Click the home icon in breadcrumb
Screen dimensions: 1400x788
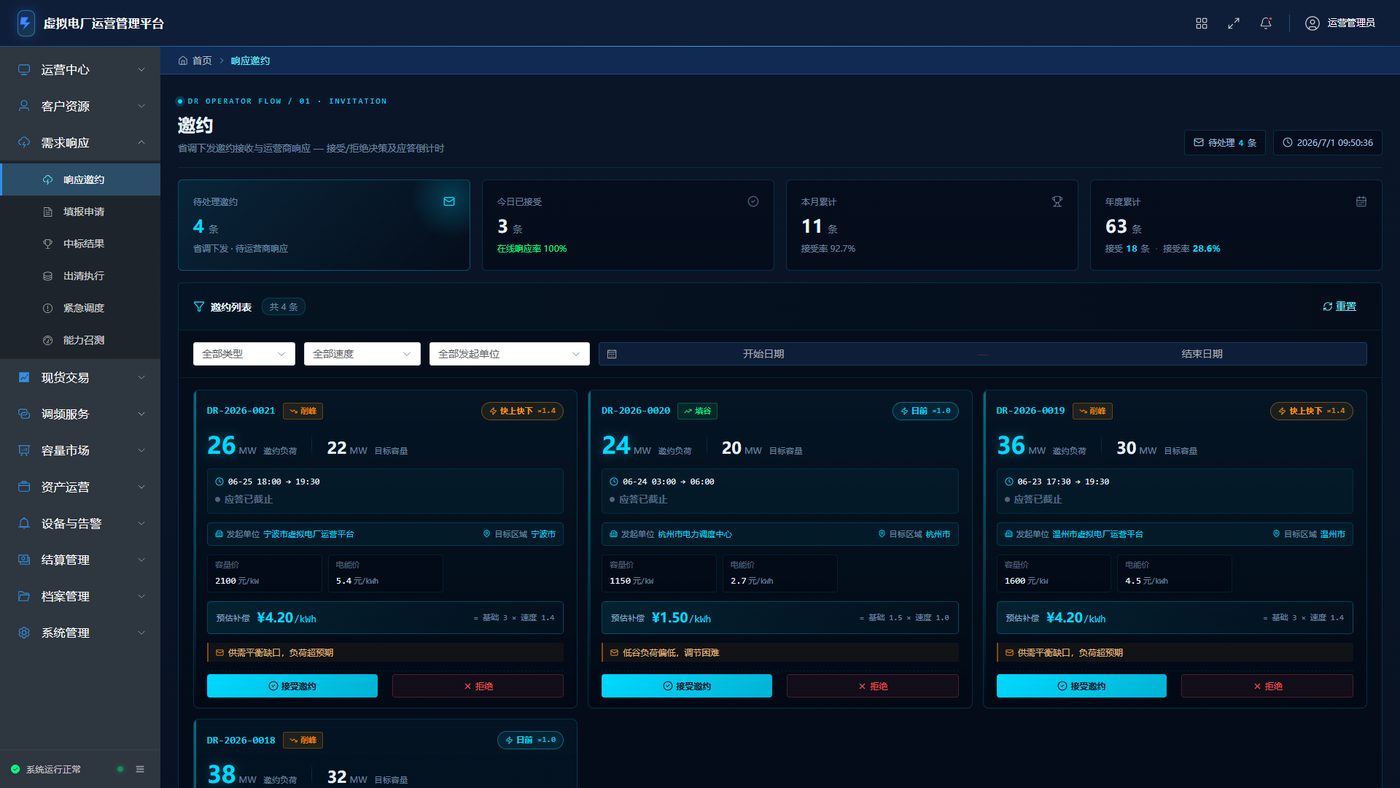(183, 61)
